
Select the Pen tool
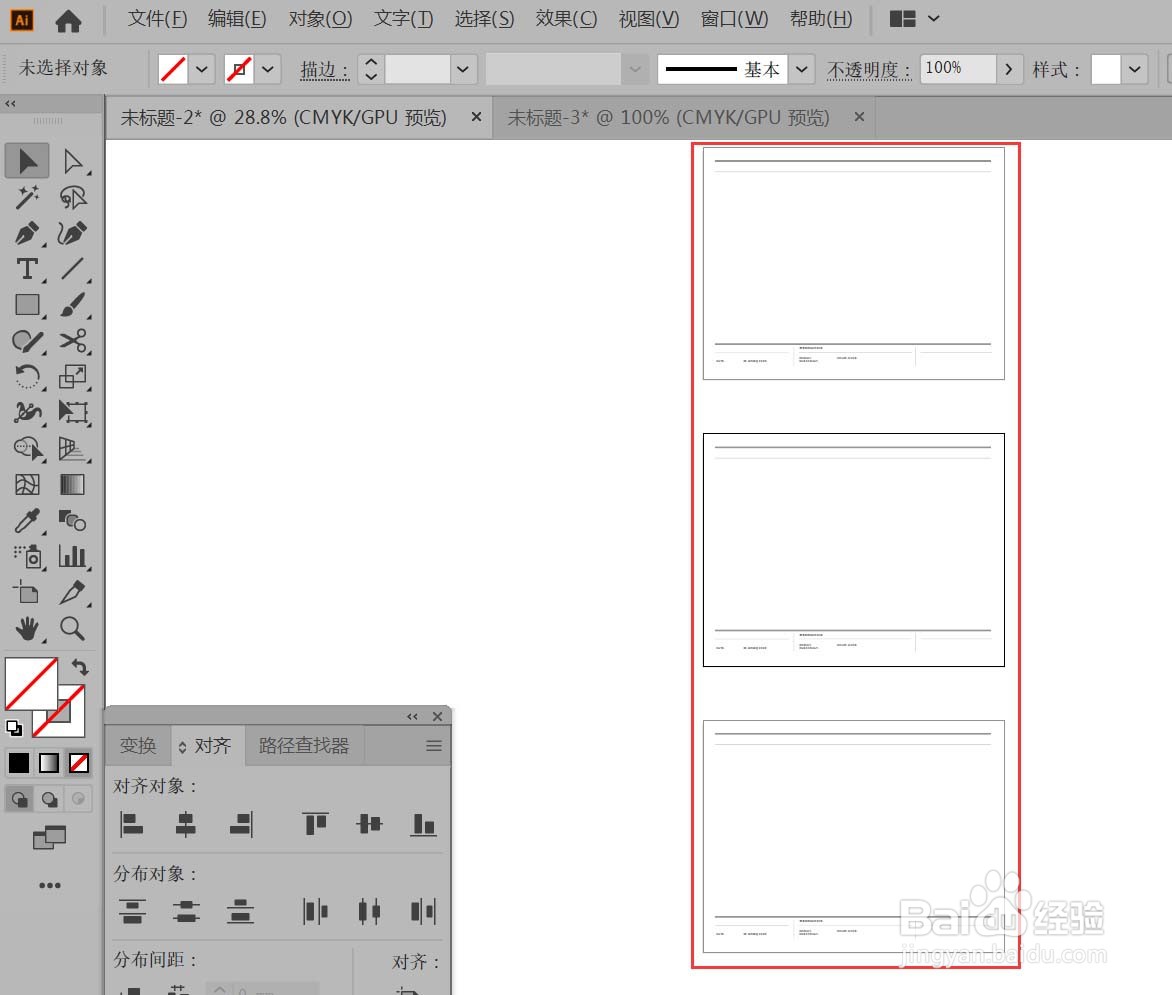(28, 233)
